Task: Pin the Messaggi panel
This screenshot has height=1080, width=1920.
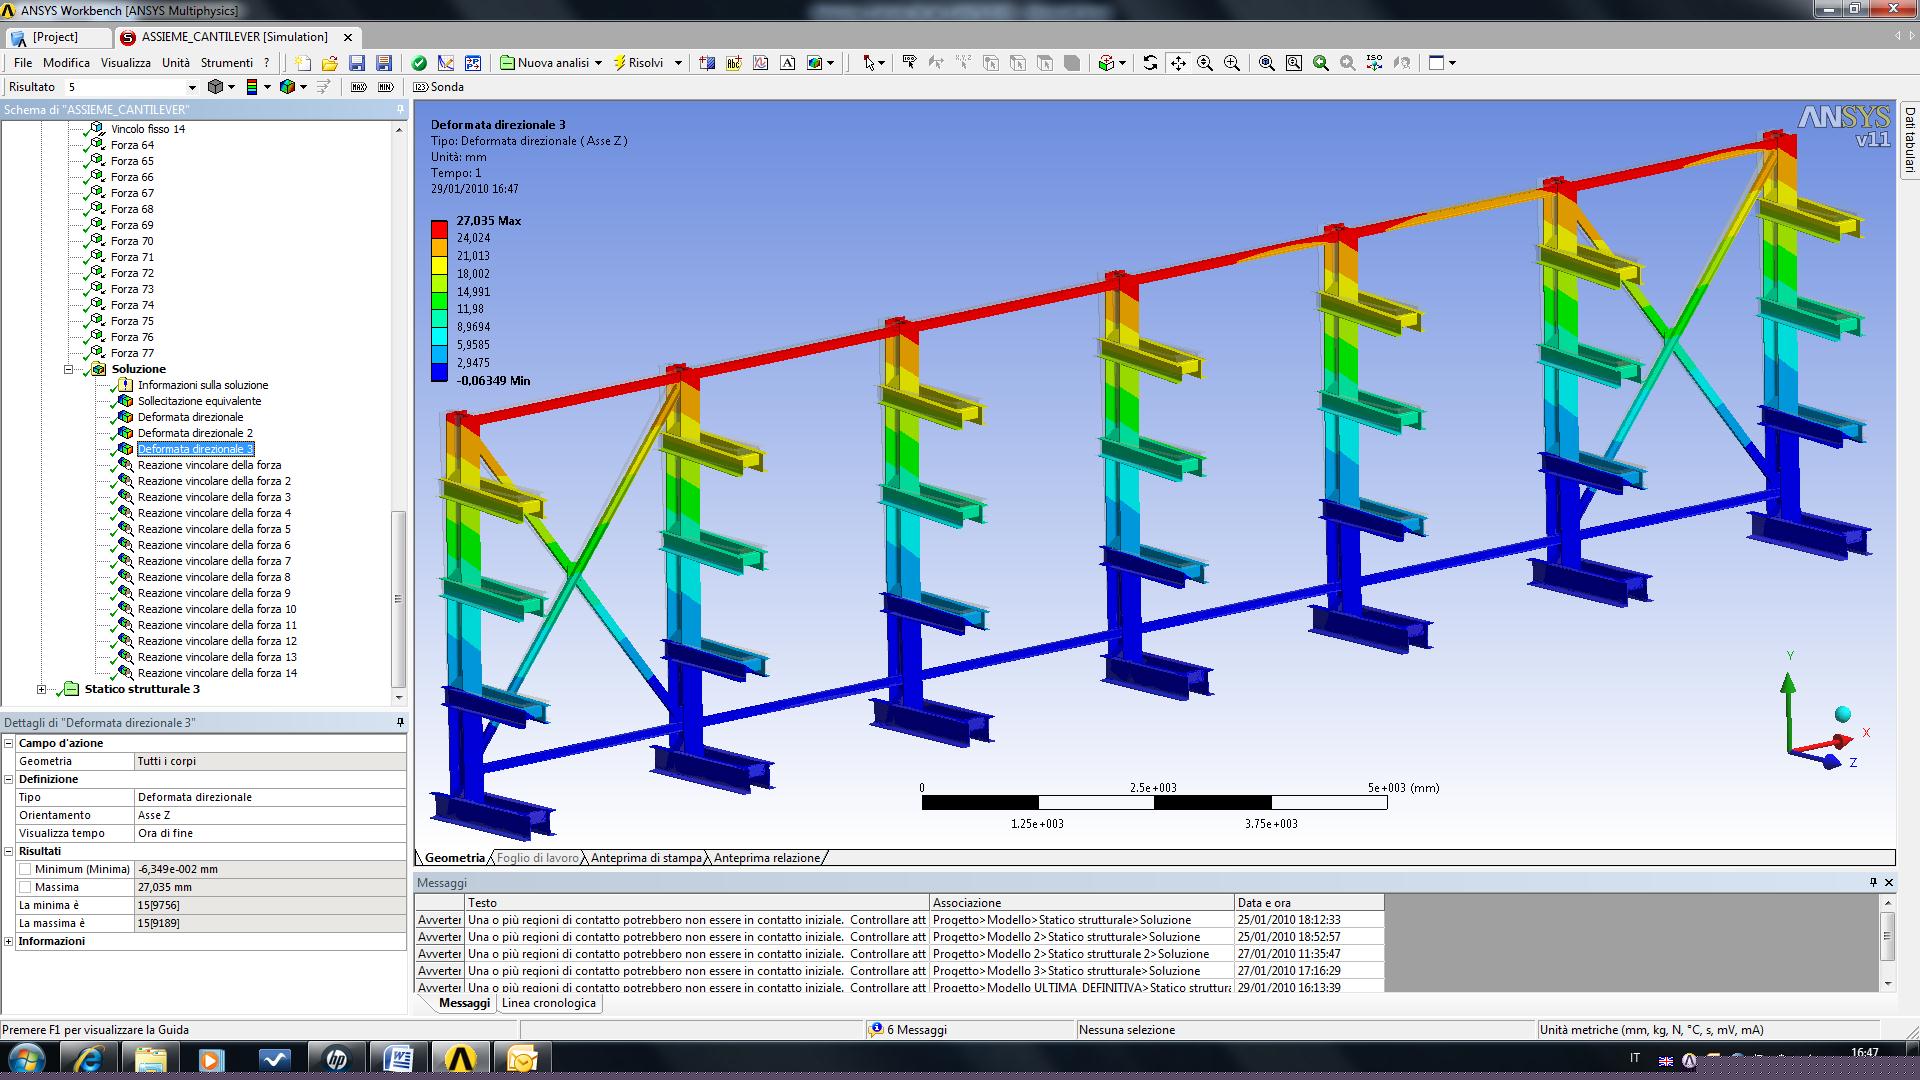Action: pyautogui.click(x=1873, y=882)
